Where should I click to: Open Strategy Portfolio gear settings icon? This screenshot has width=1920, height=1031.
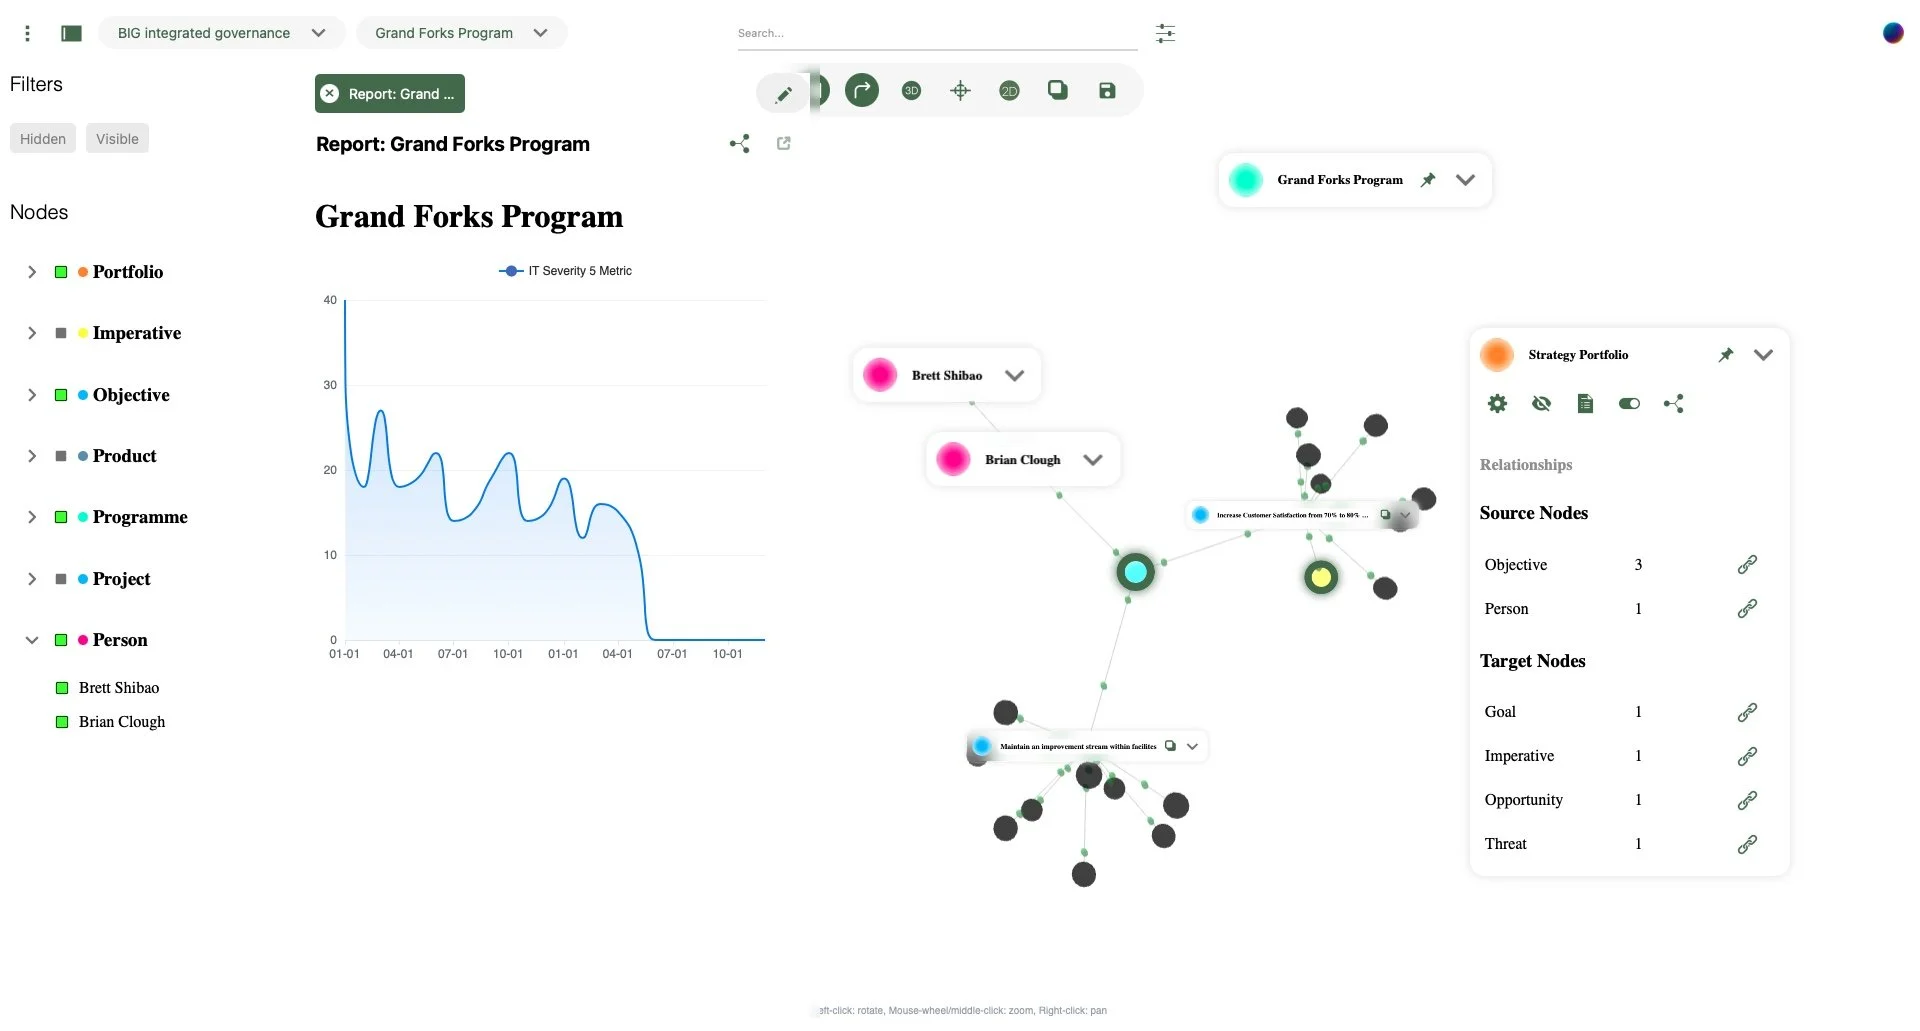(x=1497, y=404)
